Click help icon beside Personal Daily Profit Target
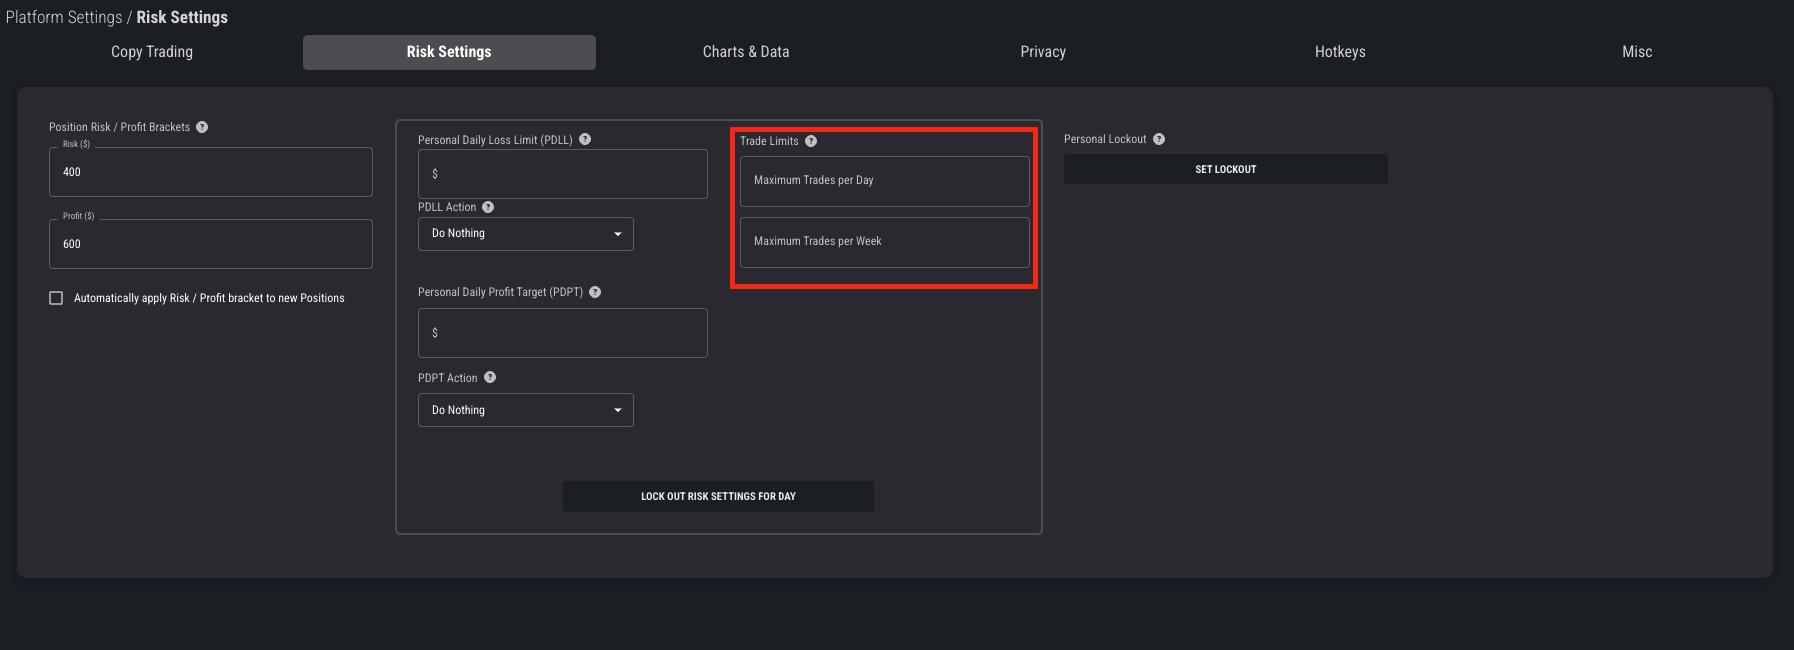This screenshot has height=650, width=1794. [x=595, y=292]
